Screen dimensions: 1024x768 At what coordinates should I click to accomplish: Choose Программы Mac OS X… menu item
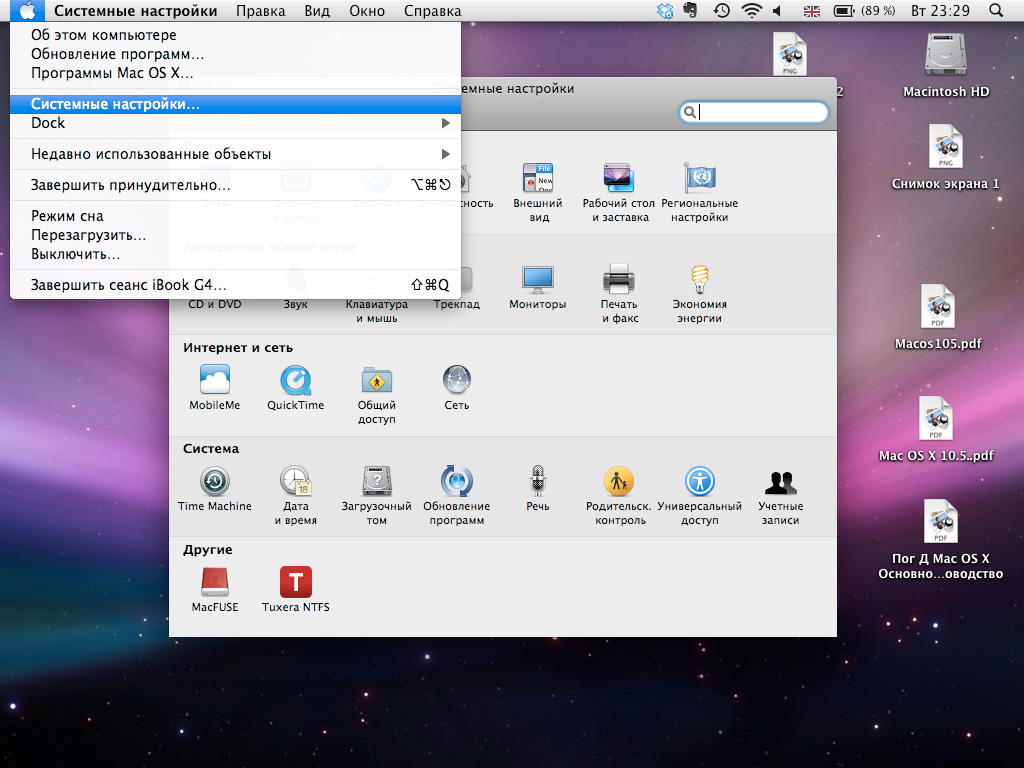(x=236, y=73)
